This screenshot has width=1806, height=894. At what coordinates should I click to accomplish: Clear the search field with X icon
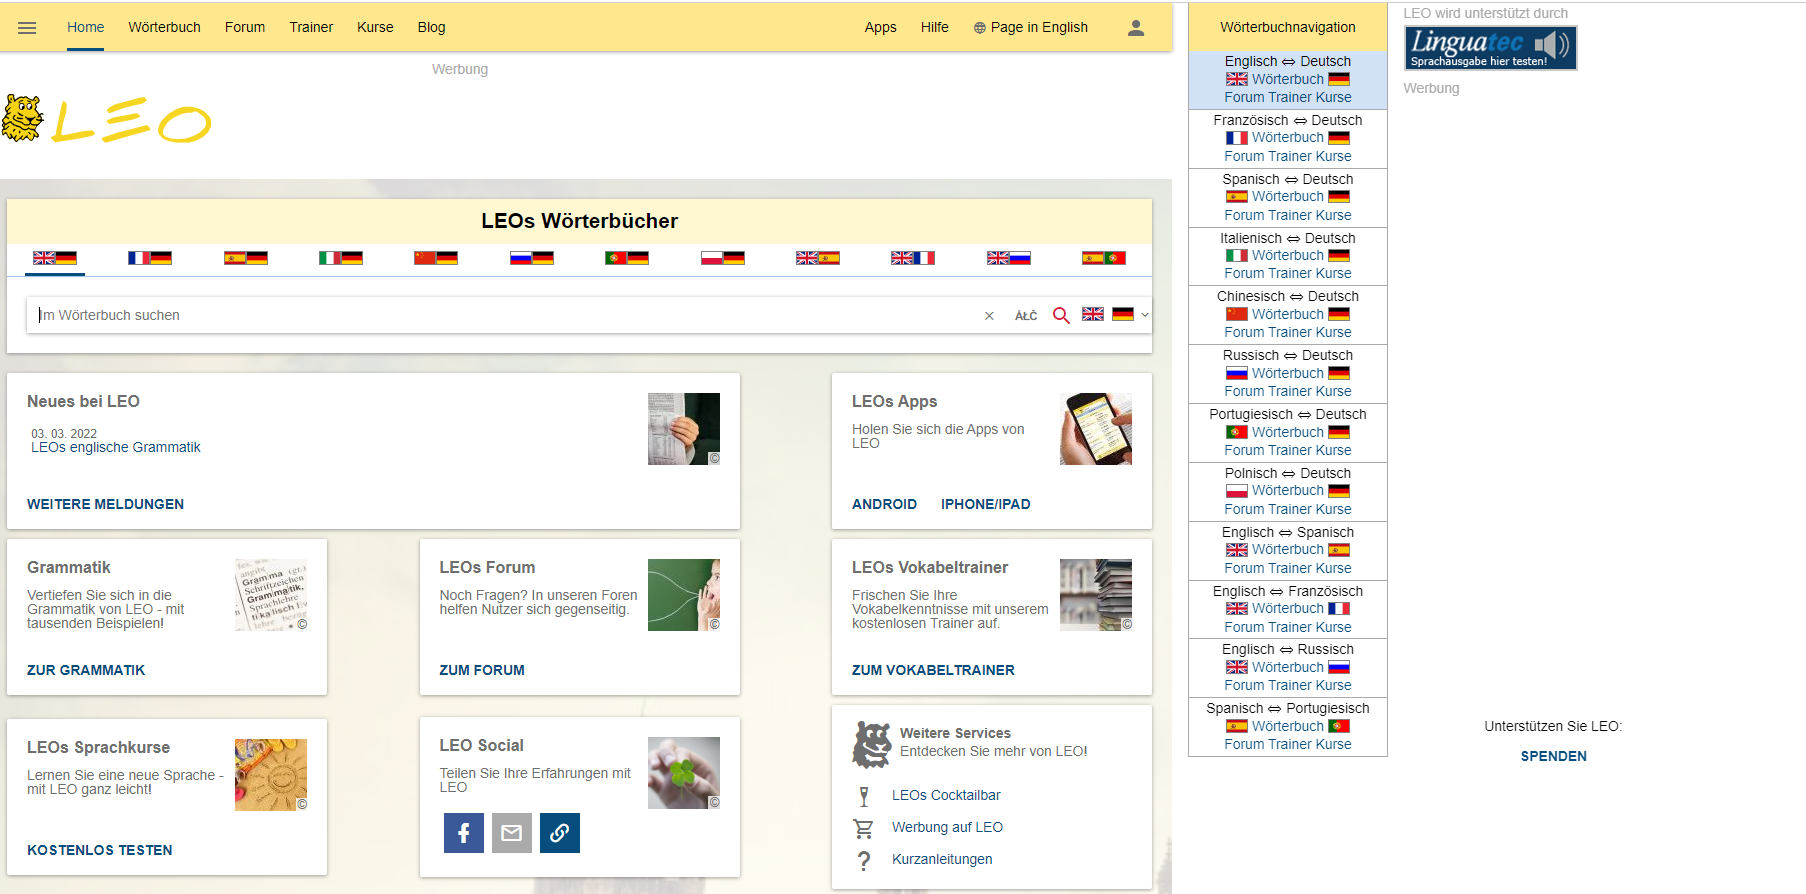989,316
